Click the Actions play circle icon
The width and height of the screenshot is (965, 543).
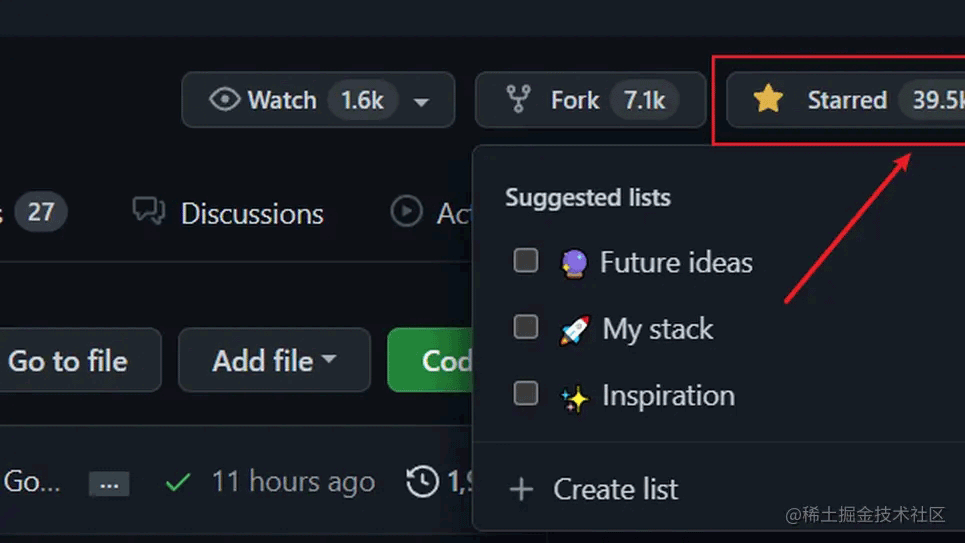406,212
